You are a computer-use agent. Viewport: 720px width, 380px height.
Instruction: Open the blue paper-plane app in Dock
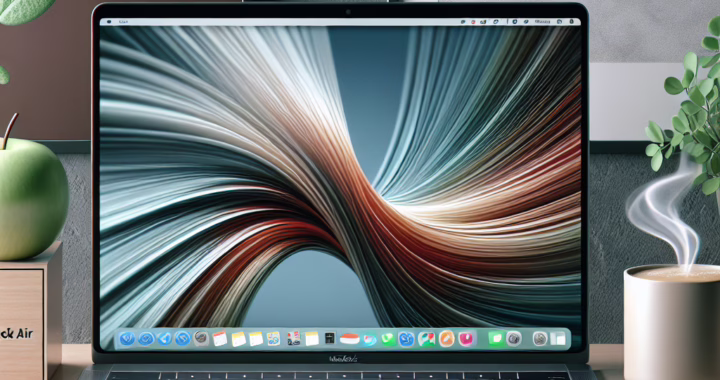tap(164, 339)
